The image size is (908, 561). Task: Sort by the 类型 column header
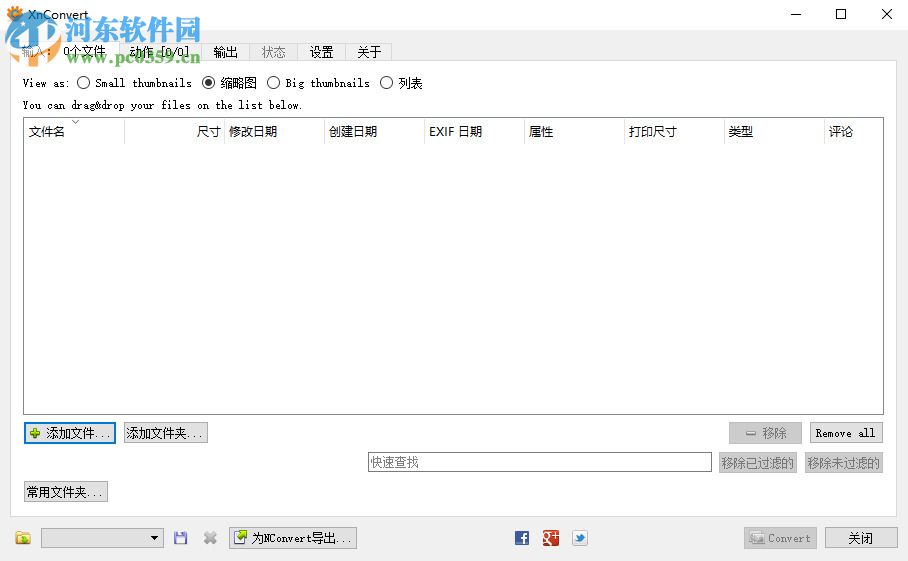[774, 131]
